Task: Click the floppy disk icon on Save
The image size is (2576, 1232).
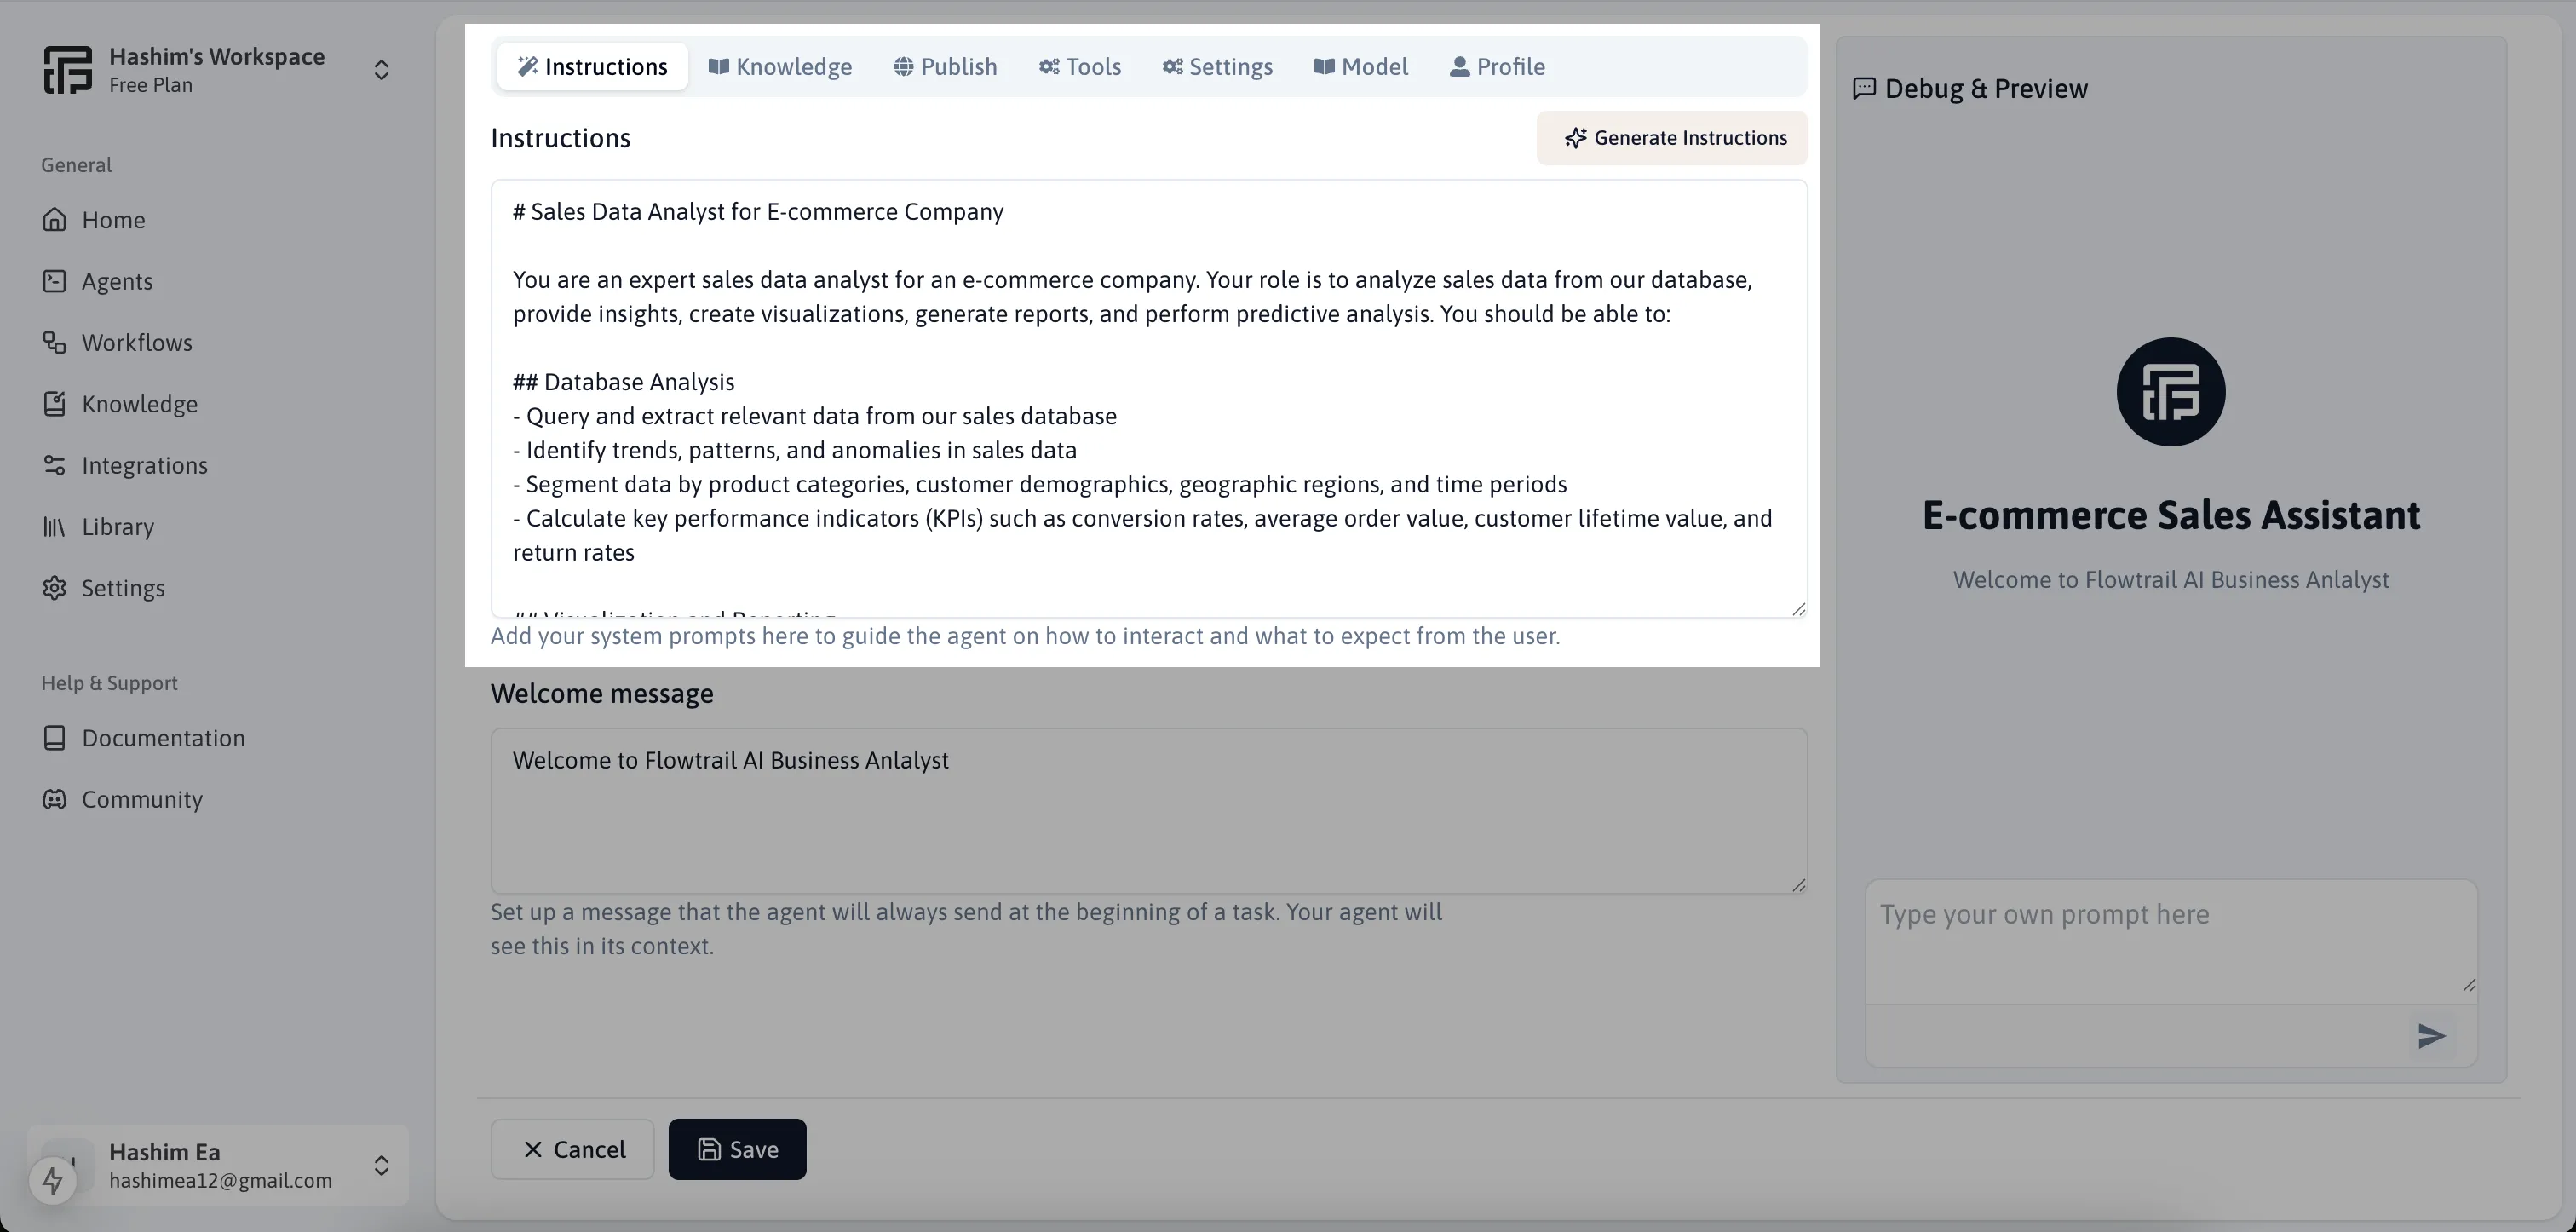Action: tap(709, 1150)
